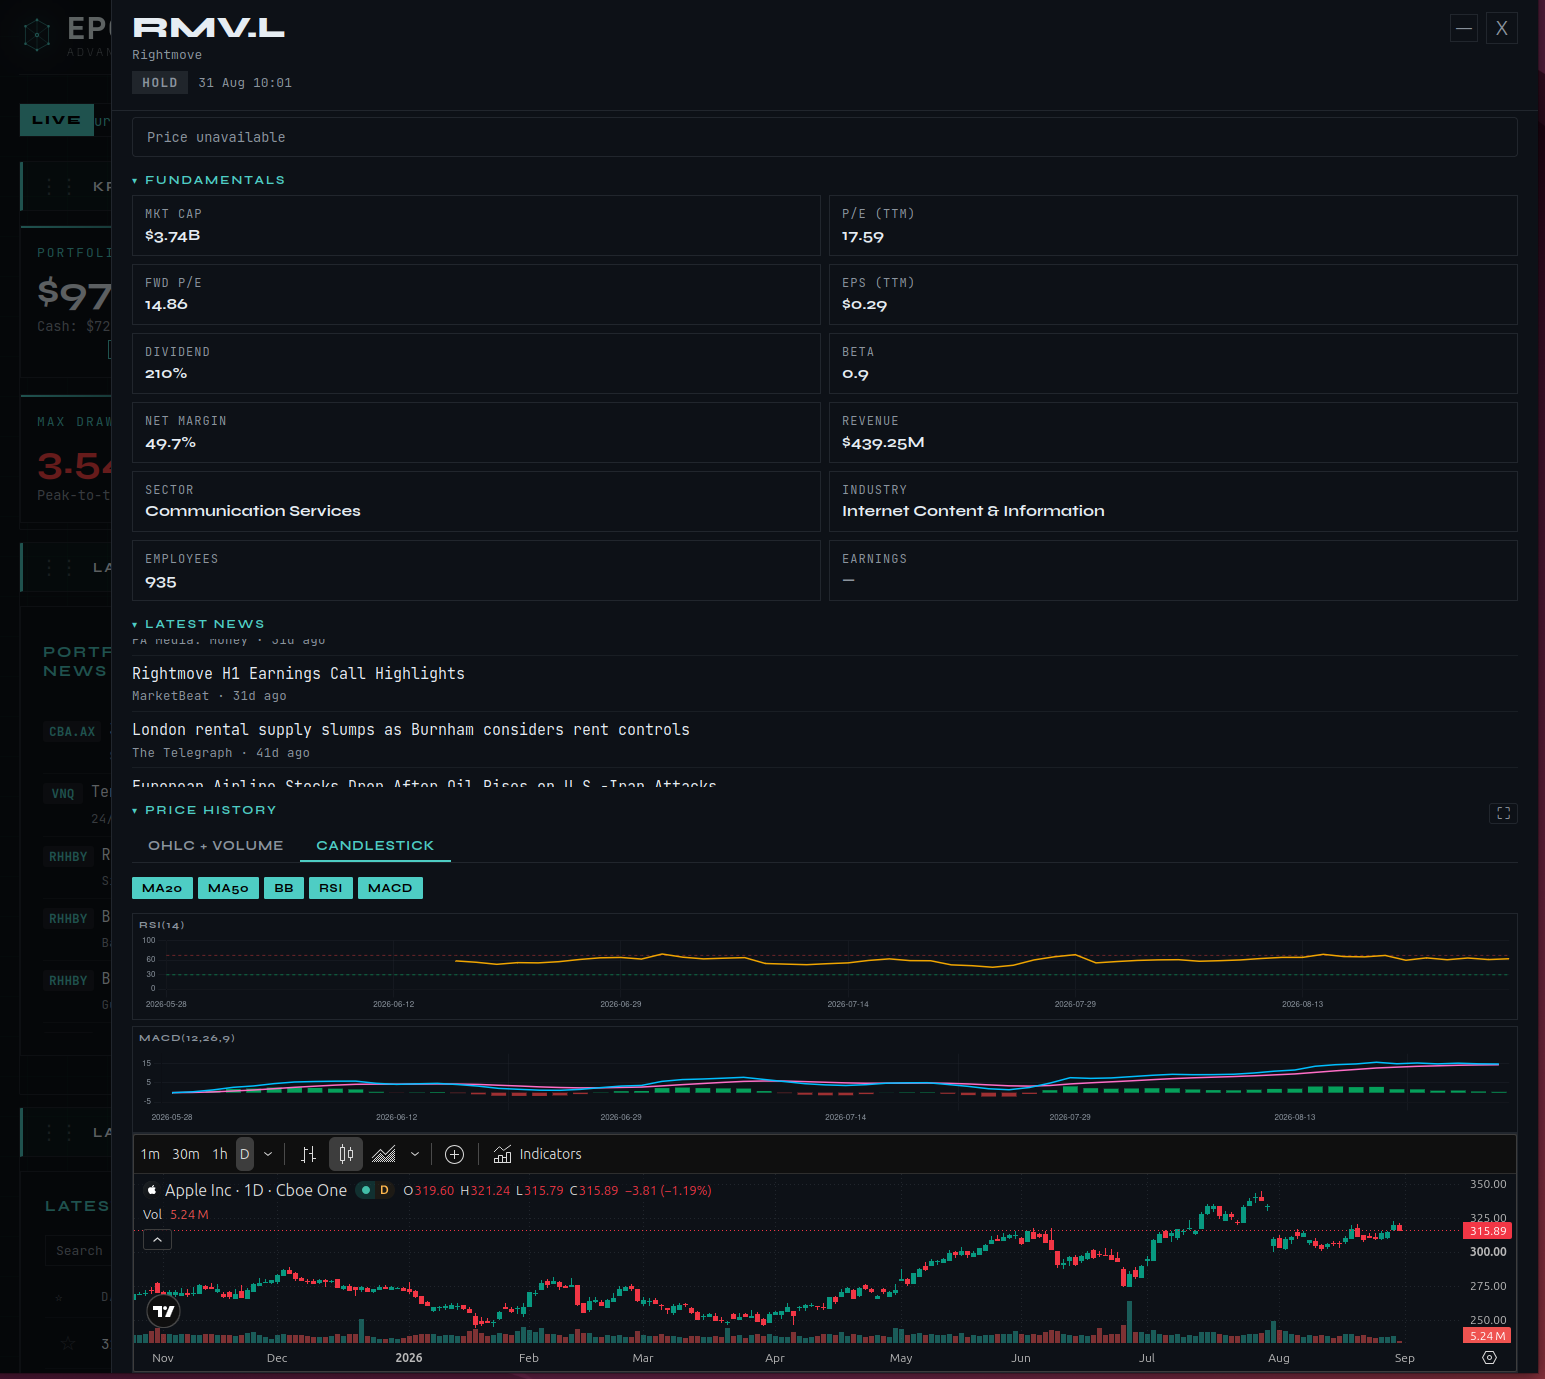Click the EP hexagon logo in background
The height and width of the screenshot is (1379, 1545).
coord(37,35)
